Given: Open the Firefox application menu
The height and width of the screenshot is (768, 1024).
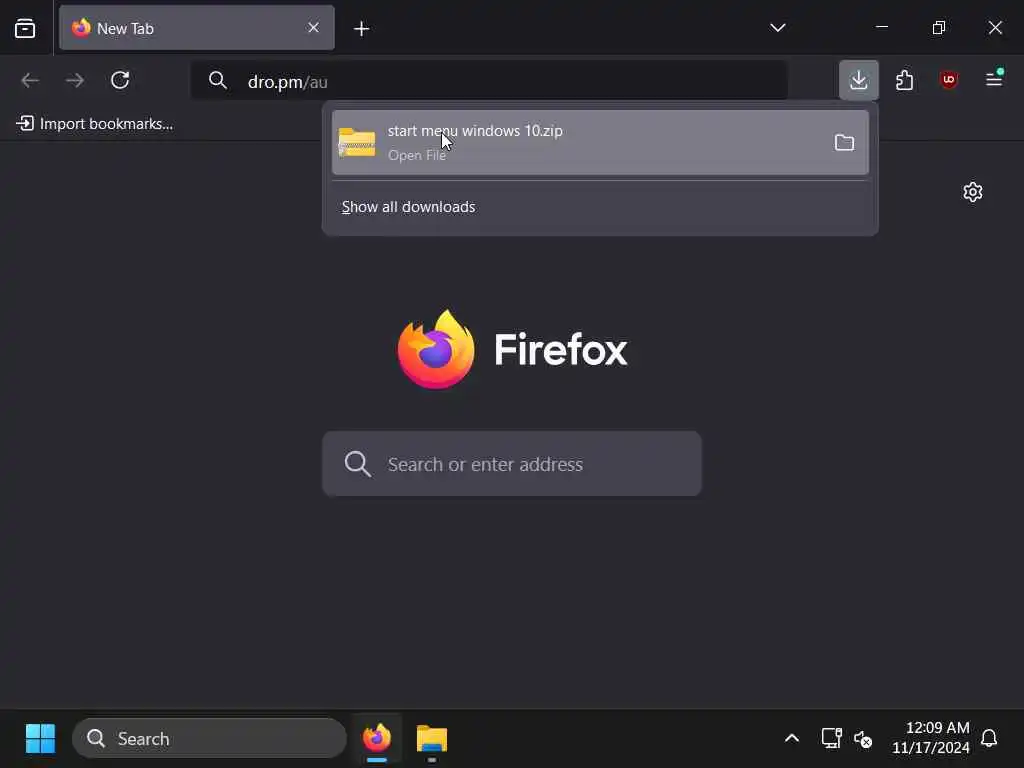Looking at the screenshot, I should 994,80.
